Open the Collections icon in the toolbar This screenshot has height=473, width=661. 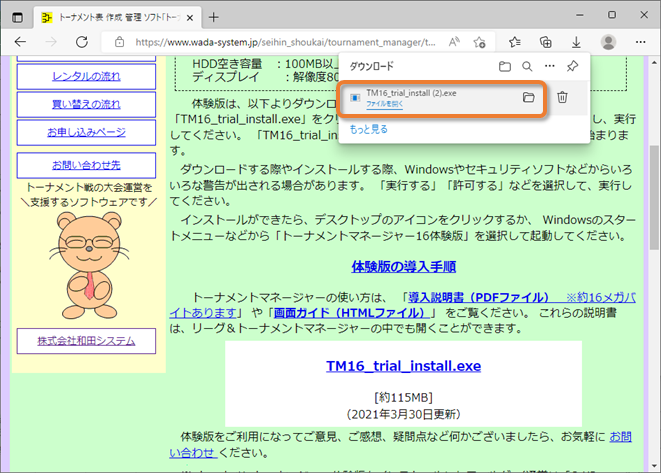[545, 42]
